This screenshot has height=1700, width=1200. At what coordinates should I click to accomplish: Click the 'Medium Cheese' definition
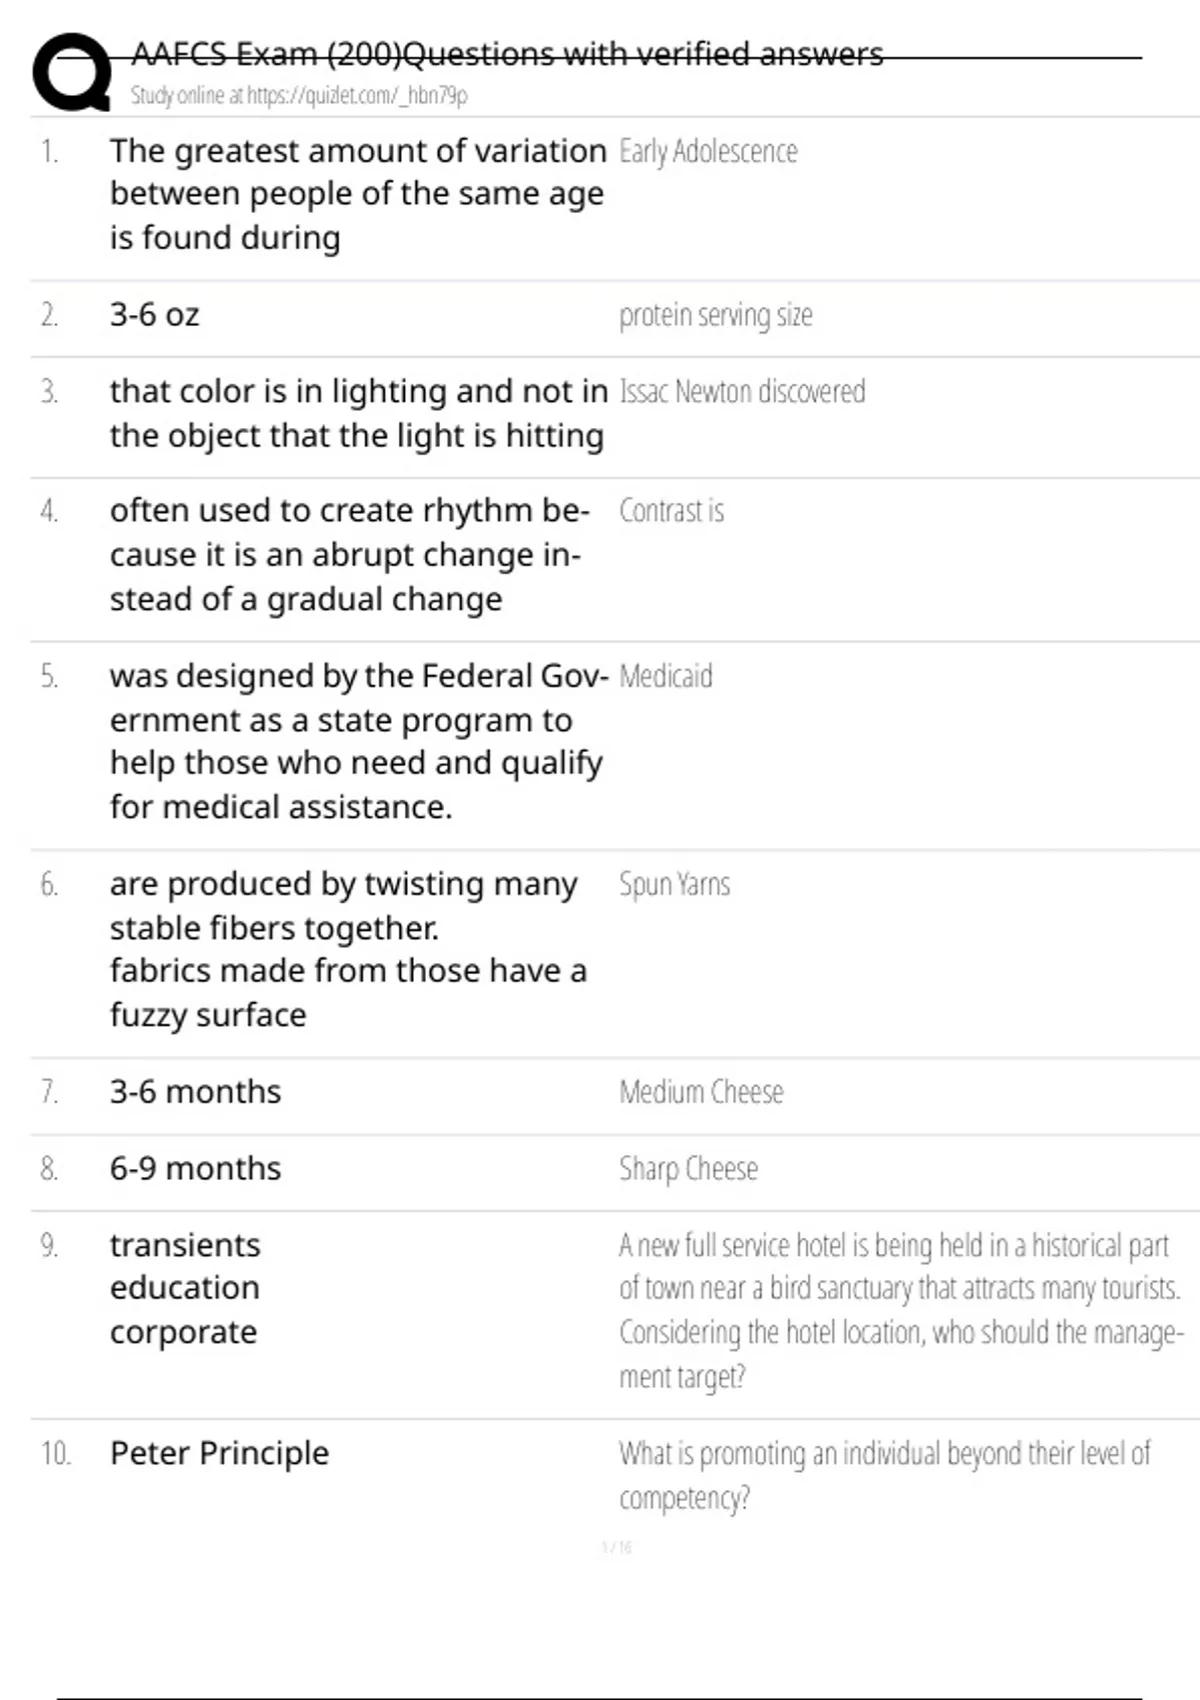pyautogui.click(x=701, y=1092)
